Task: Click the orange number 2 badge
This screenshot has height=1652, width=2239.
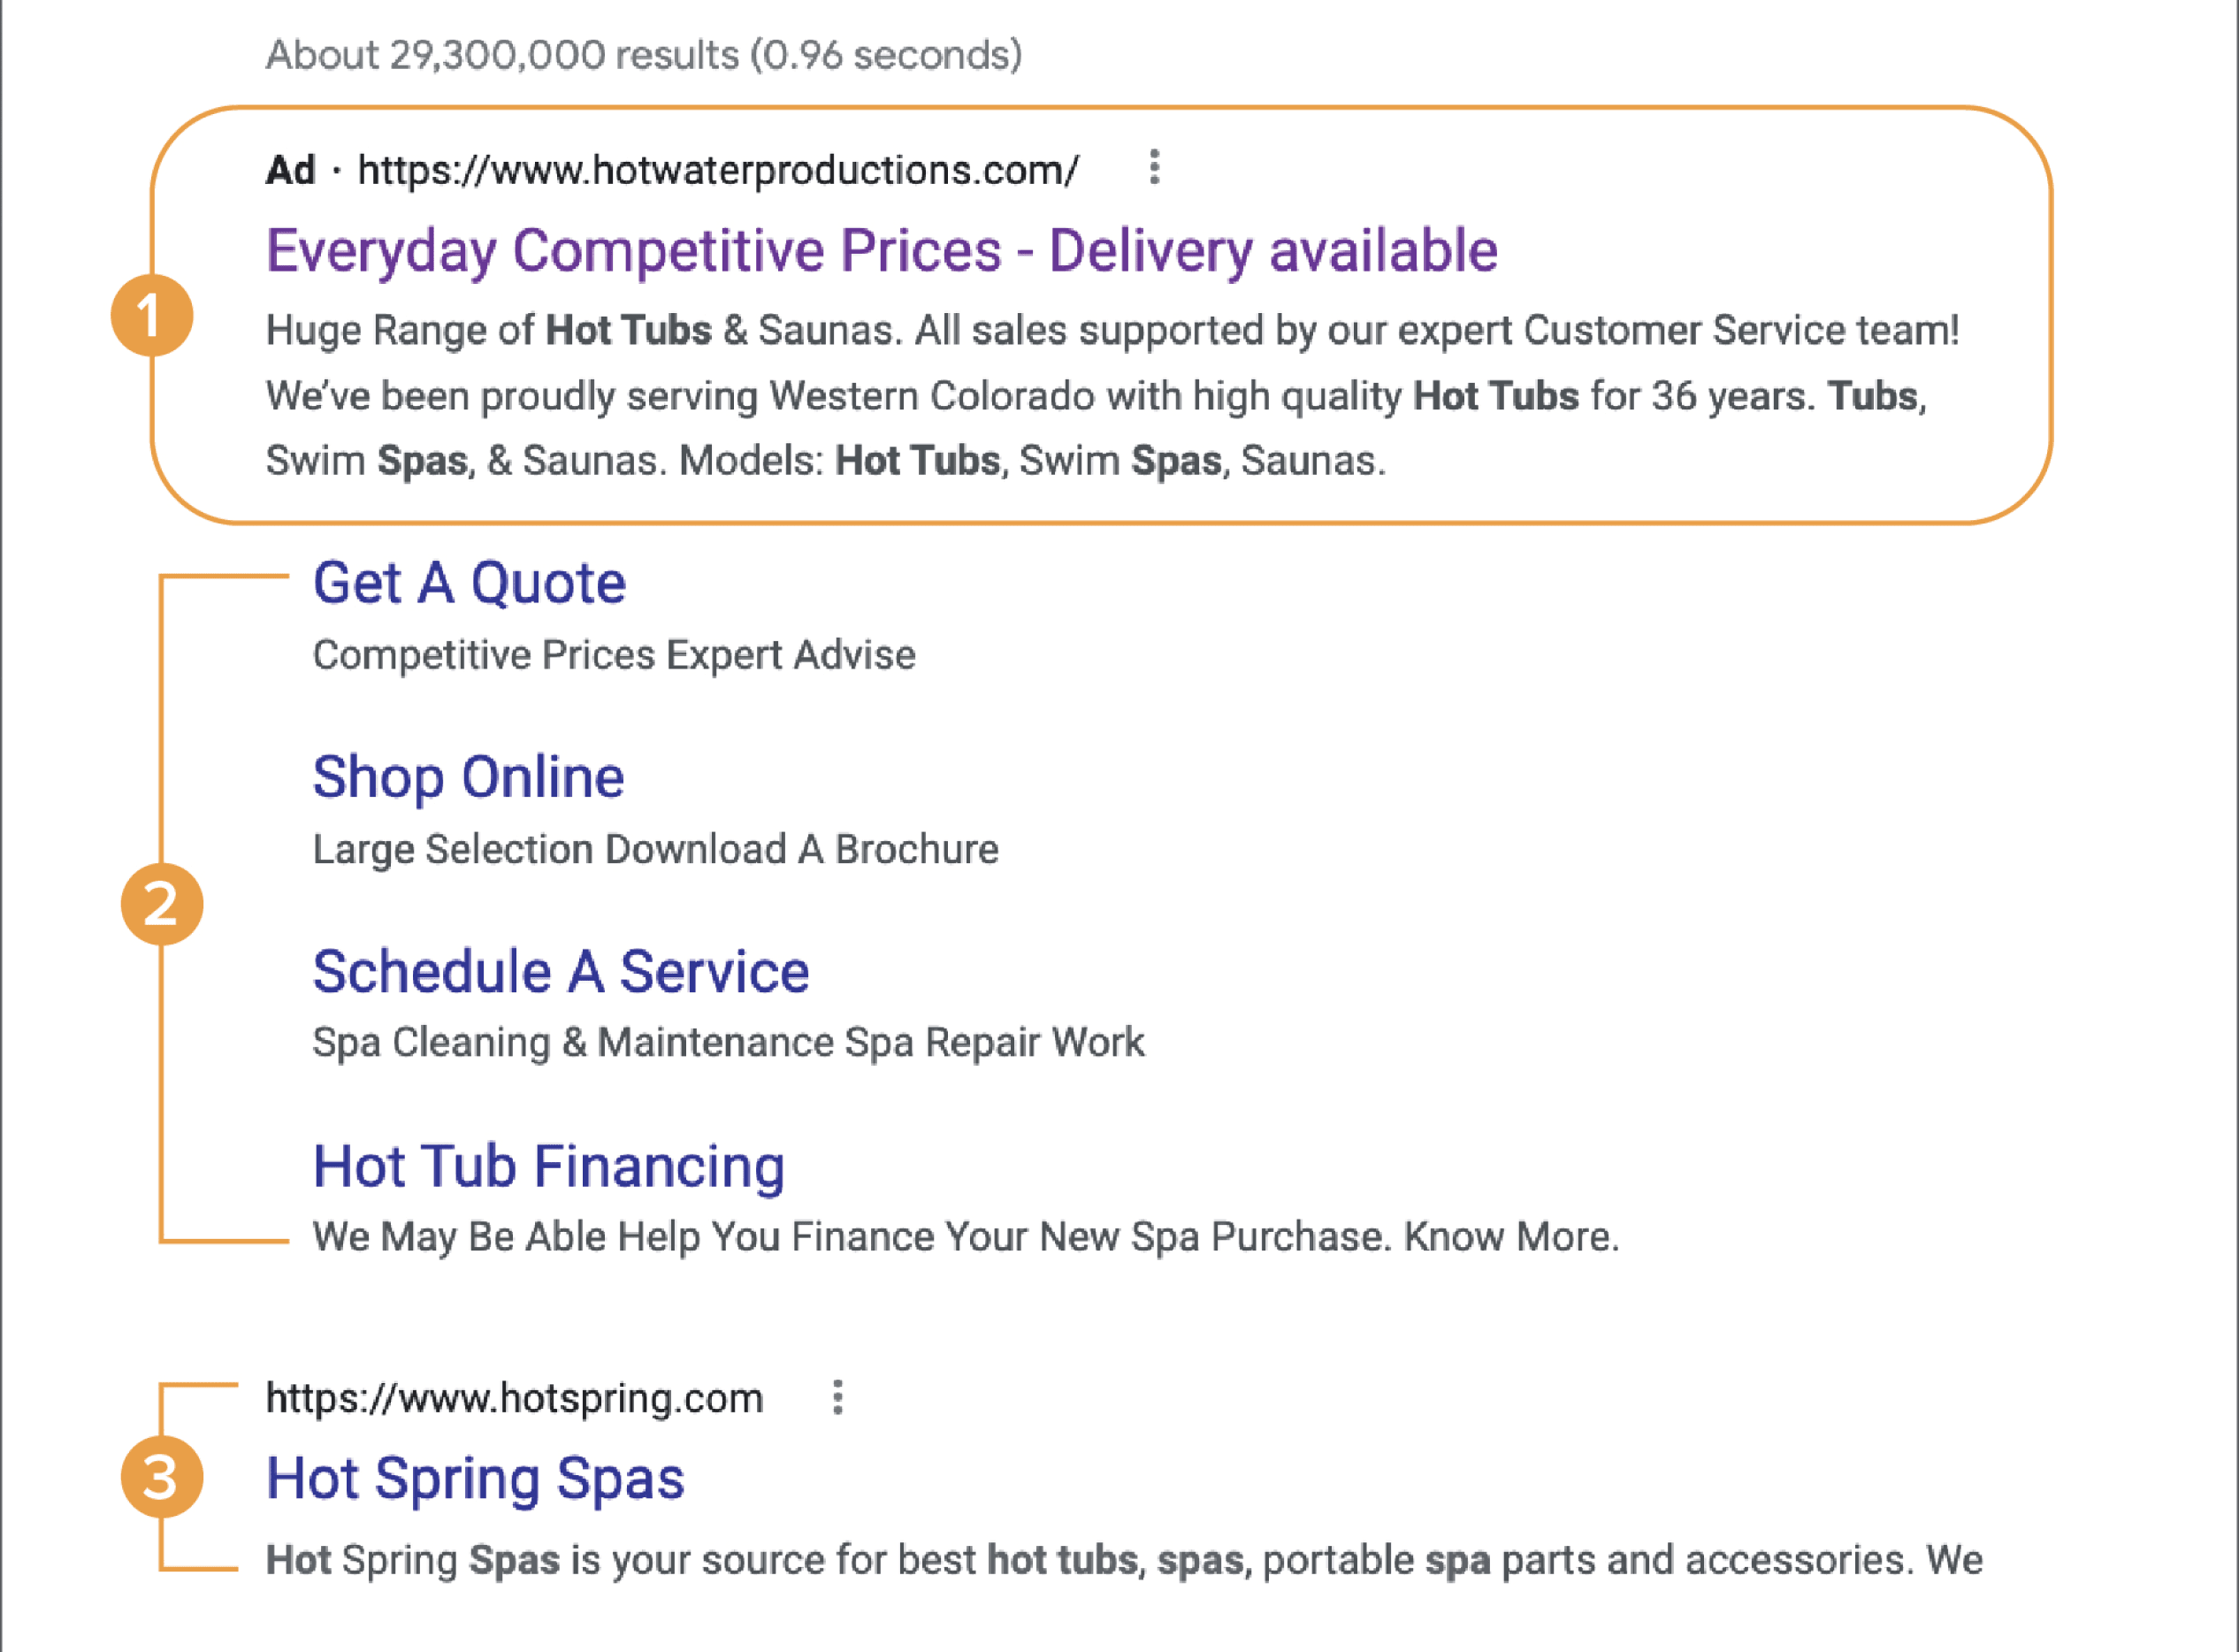Action: [161, 904]
